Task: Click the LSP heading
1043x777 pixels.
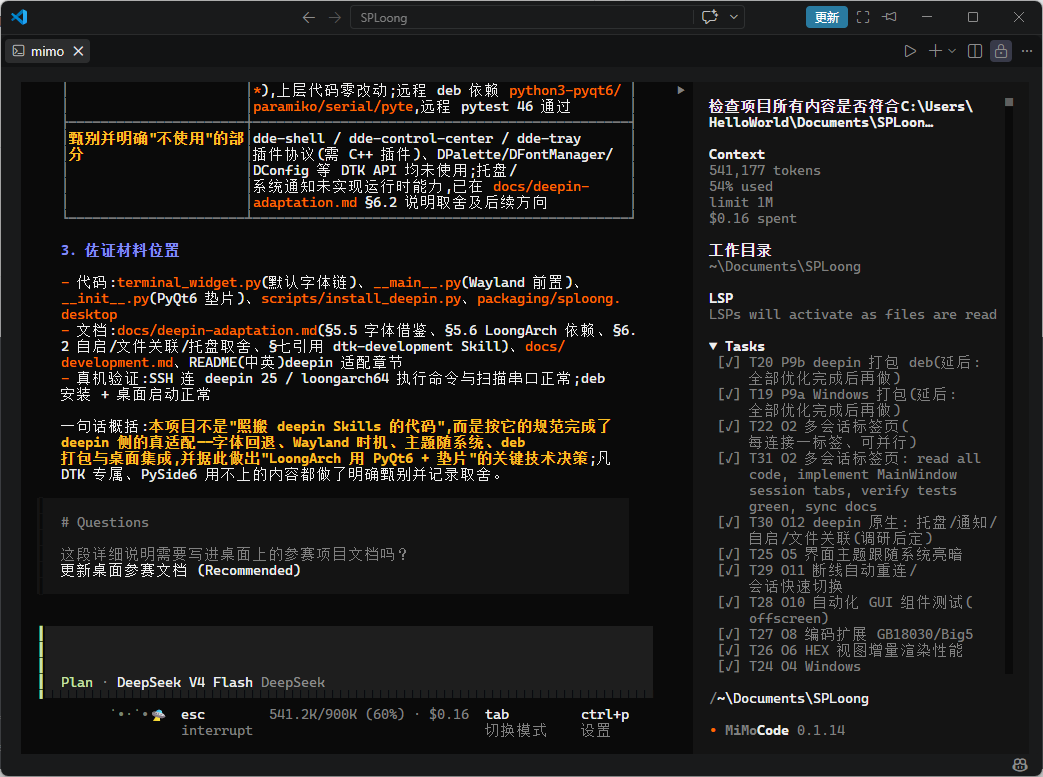Action: [x=720, y=298]
